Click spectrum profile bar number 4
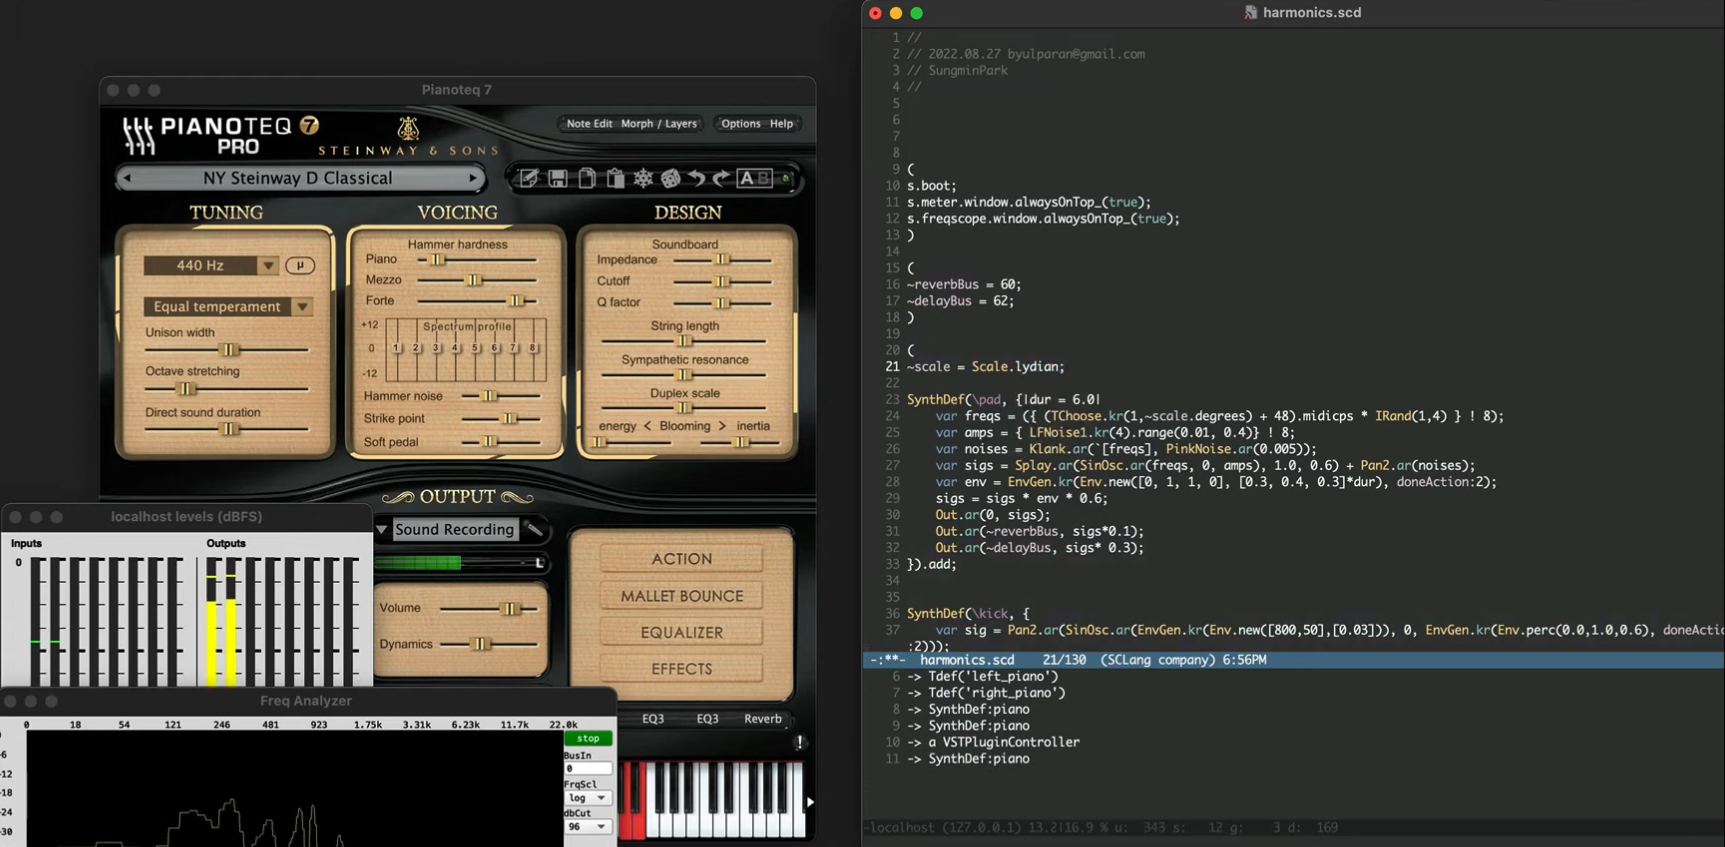Screen dimensions: 1725x847 click(x=455, y=349)
